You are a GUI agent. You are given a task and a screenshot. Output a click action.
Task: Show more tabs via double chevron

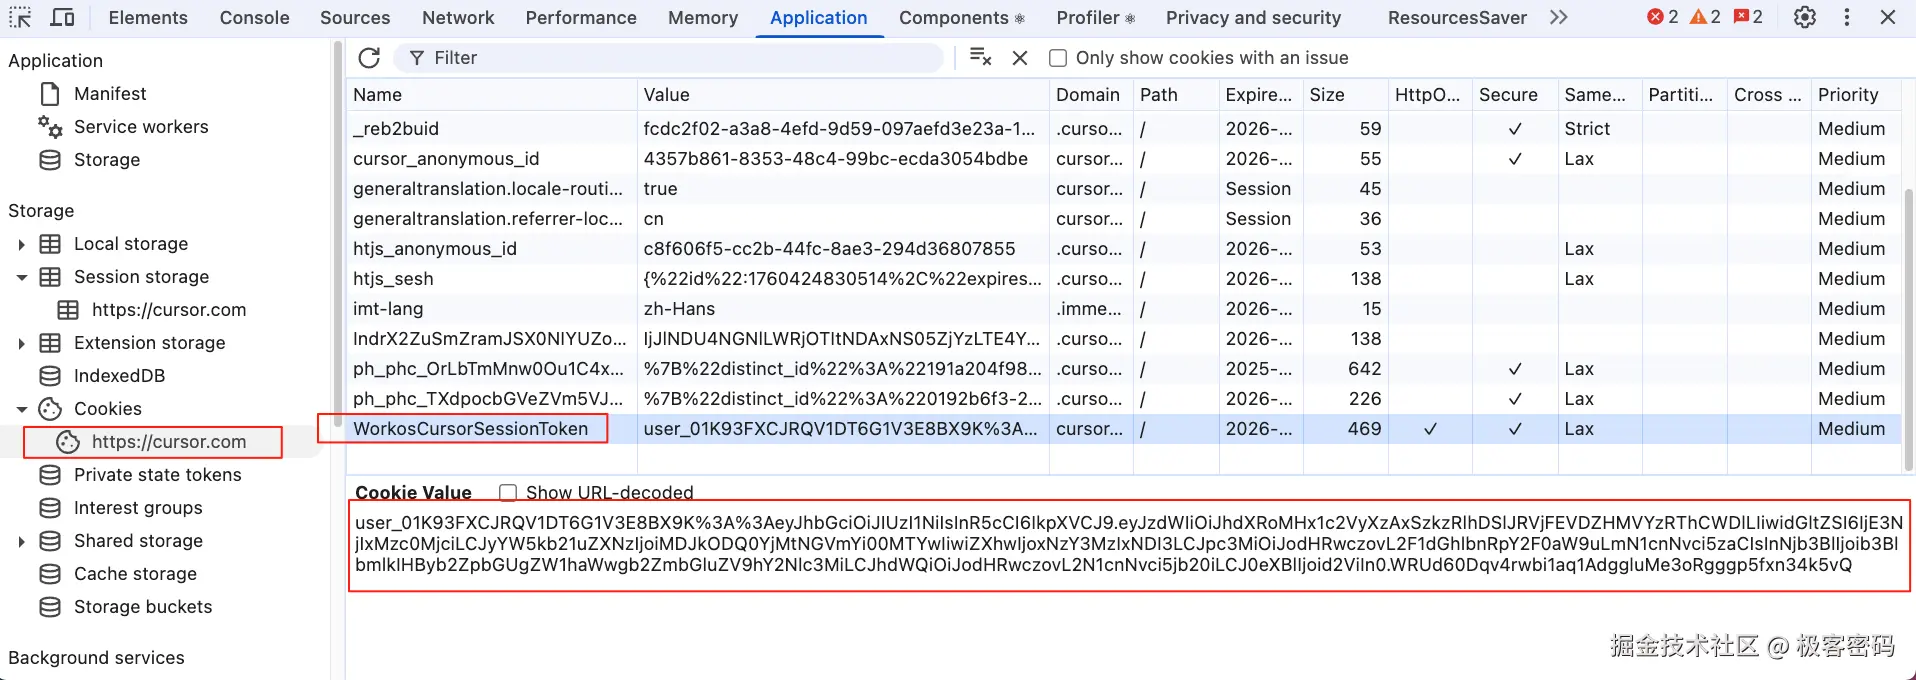tap(1559, 17)
